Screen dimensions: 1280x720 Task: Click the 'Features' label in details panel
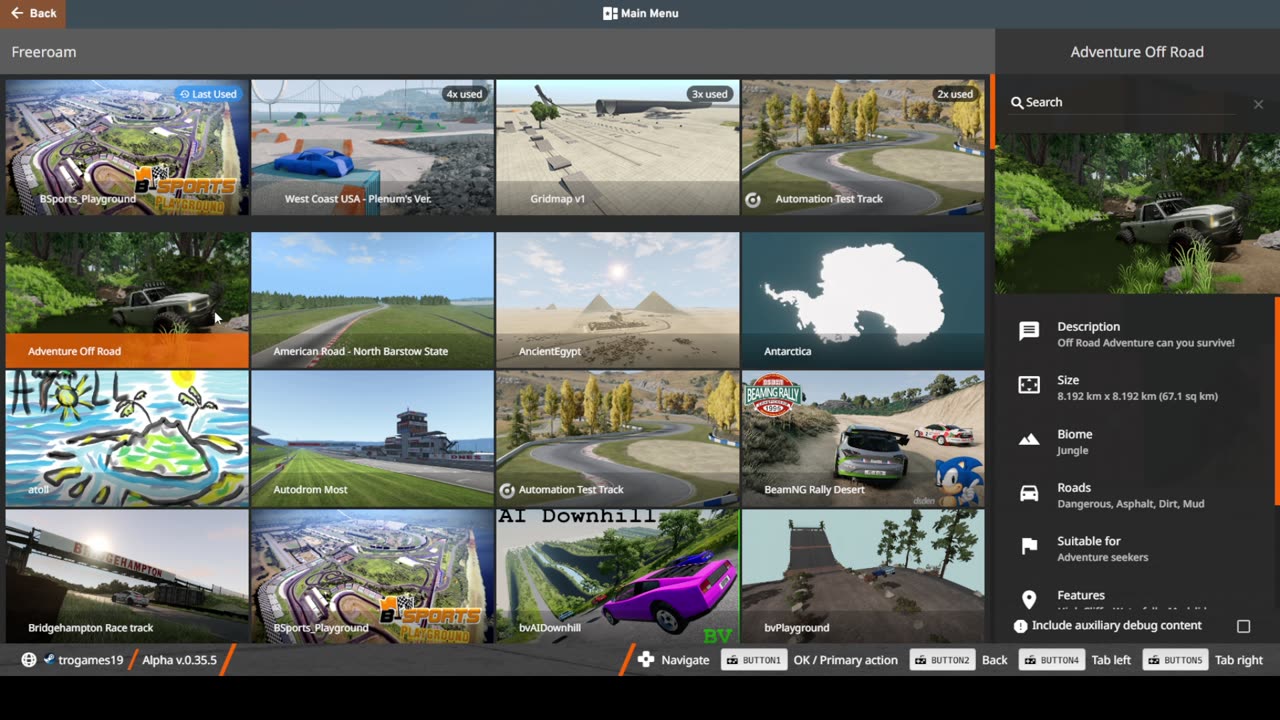[1081, 595]
